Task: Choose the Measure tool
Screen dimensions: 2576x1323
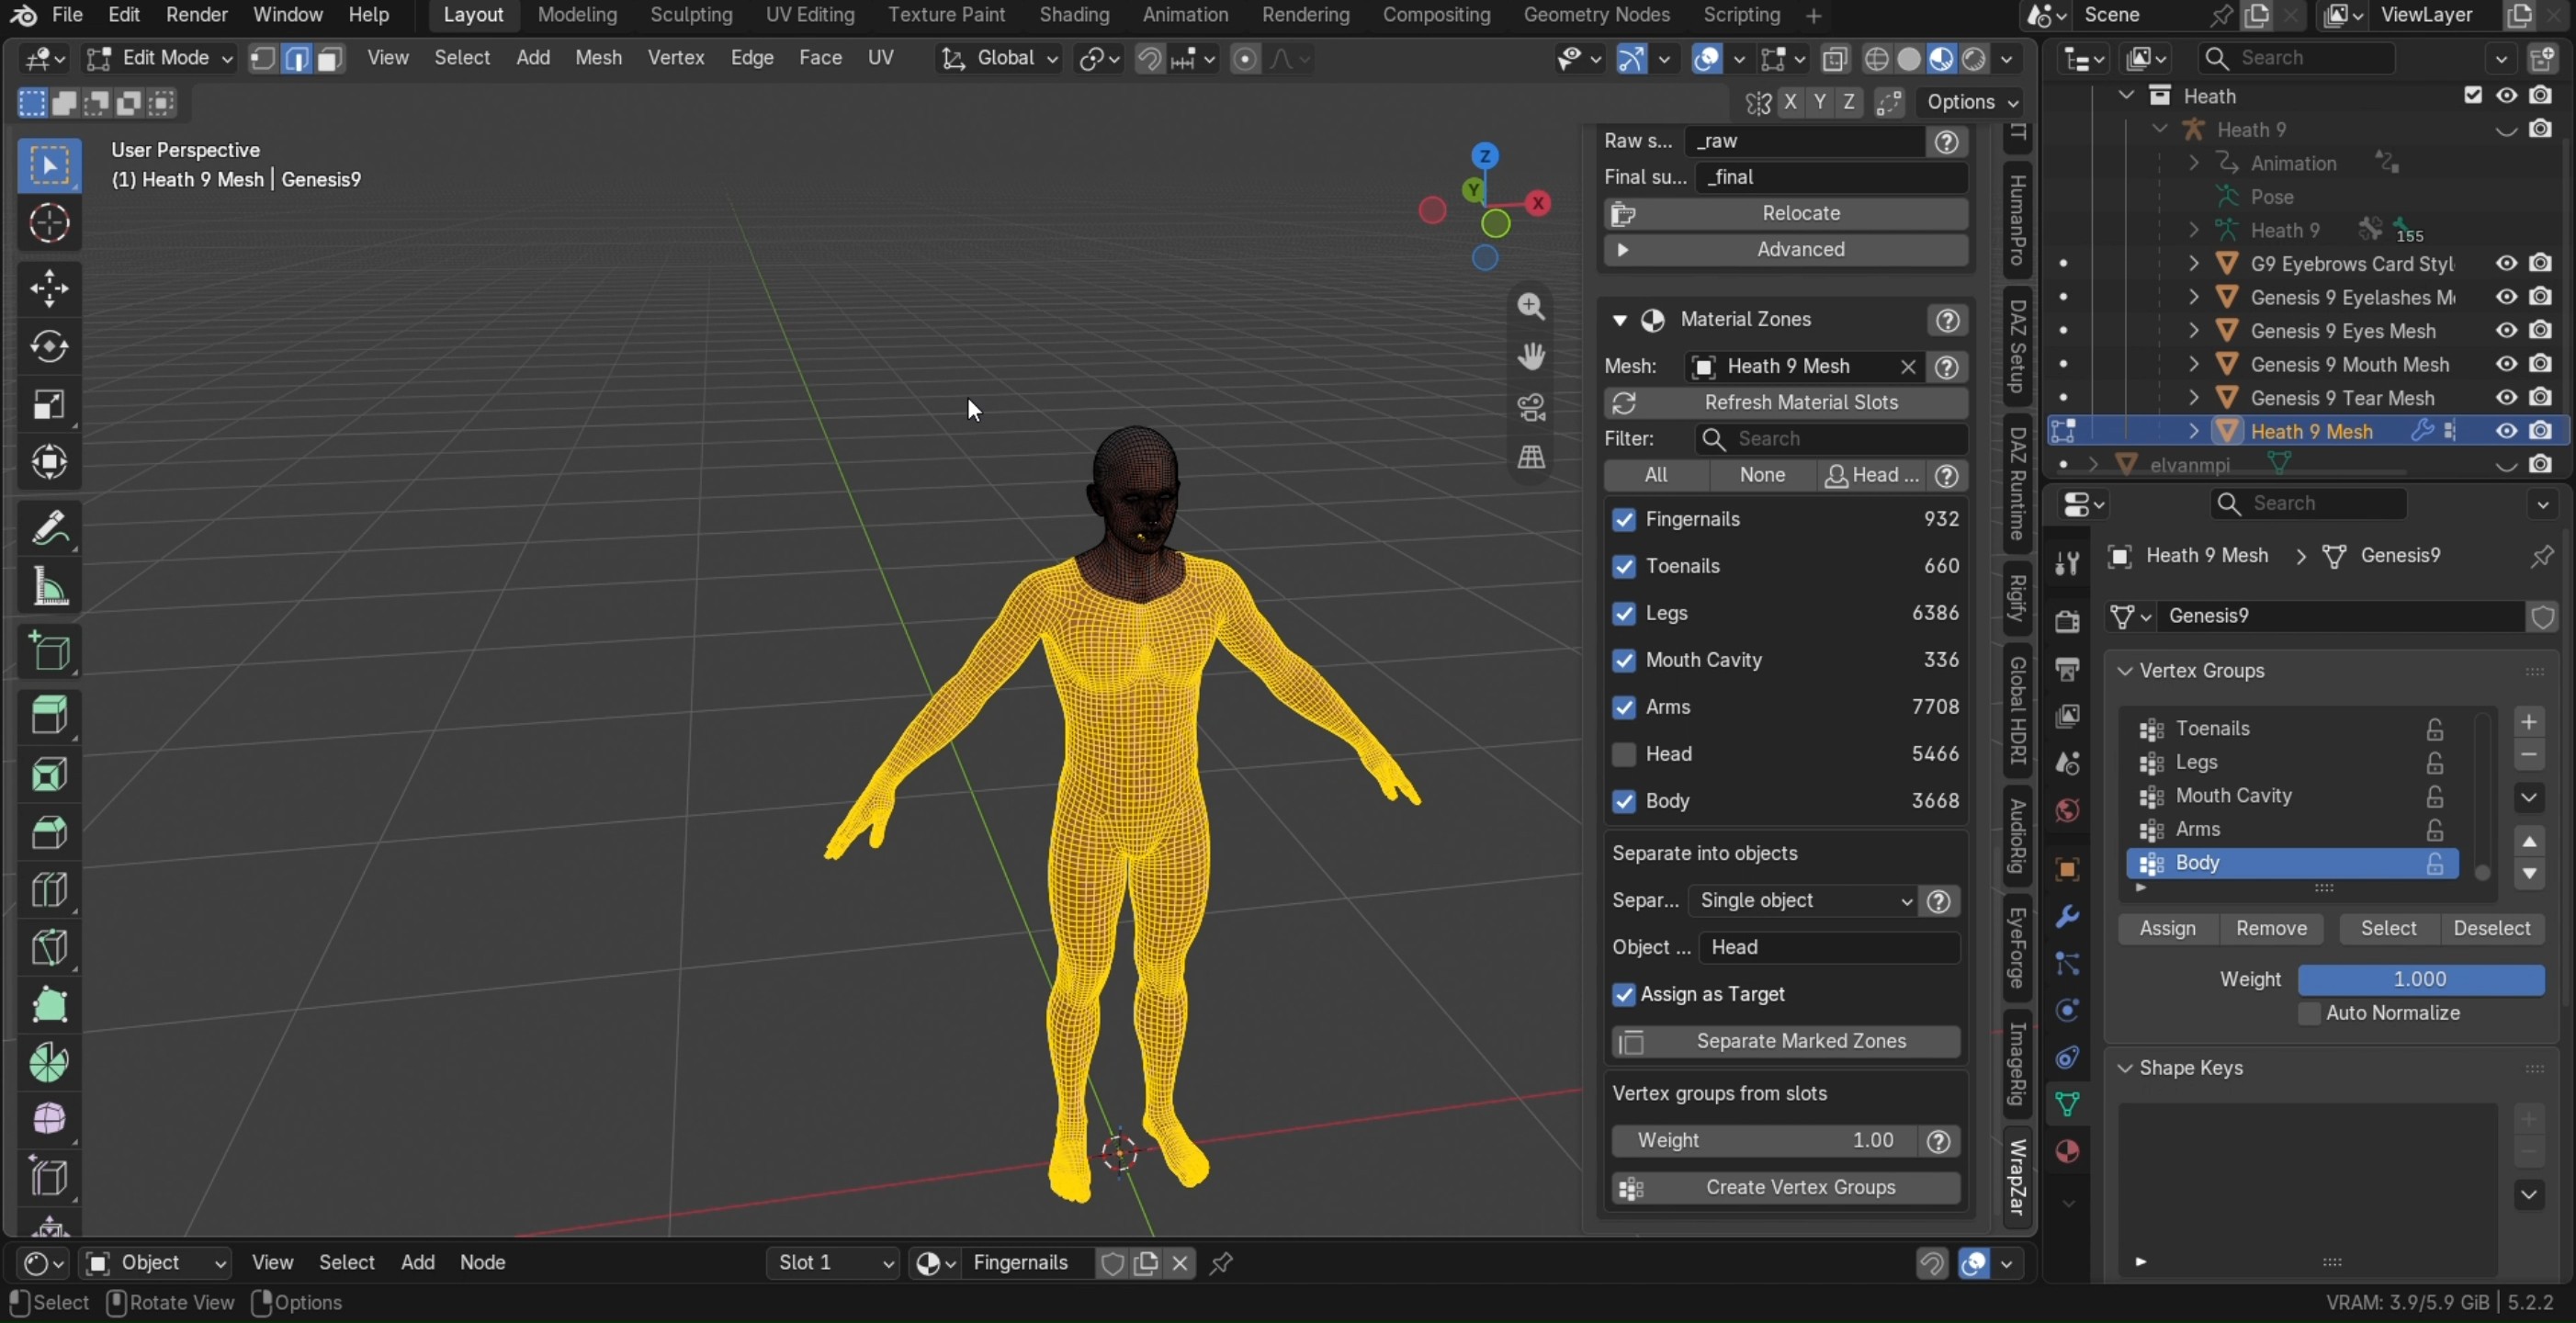Action: 49,586
